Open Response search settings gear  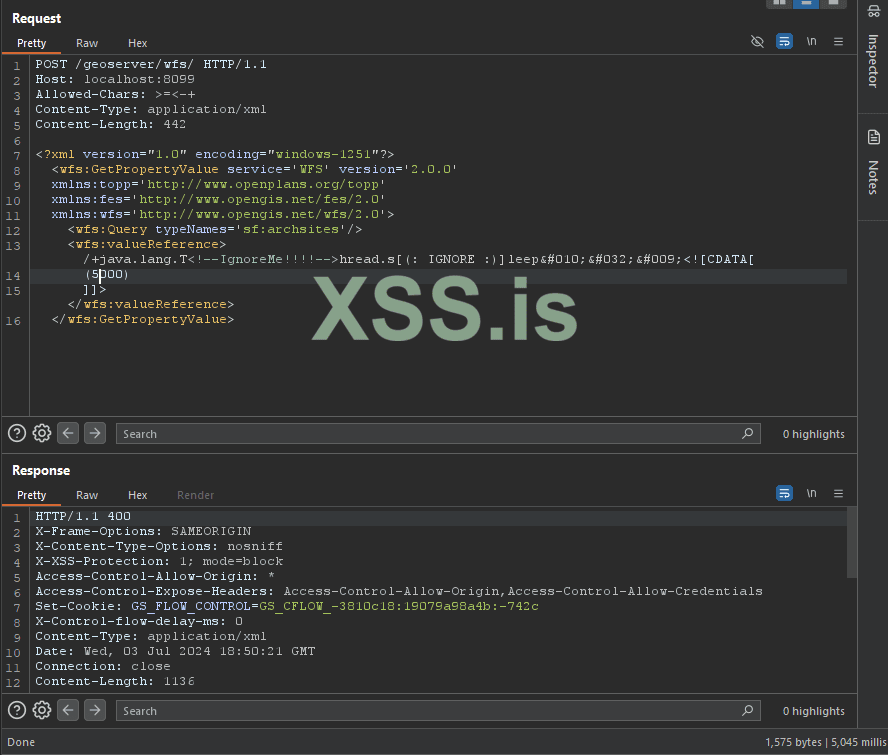(42, 710)
